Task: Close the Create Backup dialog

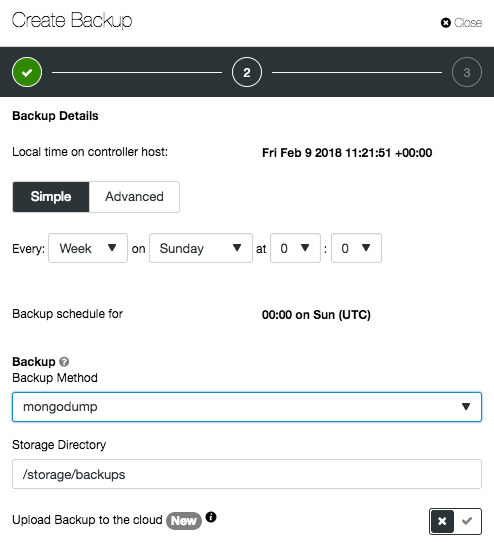Action: (x=461, y=23)
